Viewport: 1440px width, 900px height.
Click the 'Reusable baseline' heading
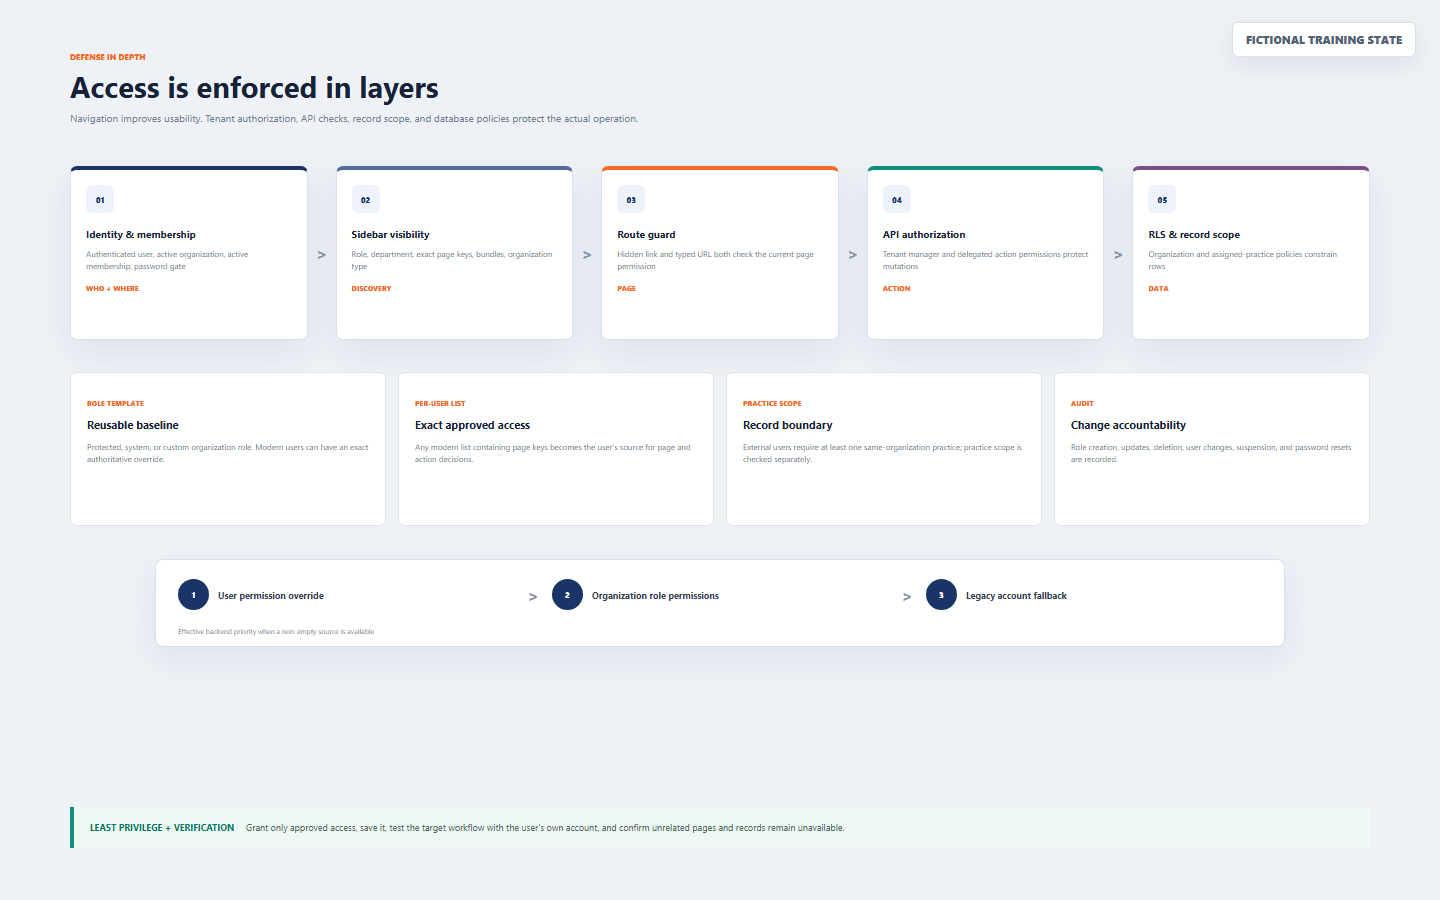tap(133, 425)
